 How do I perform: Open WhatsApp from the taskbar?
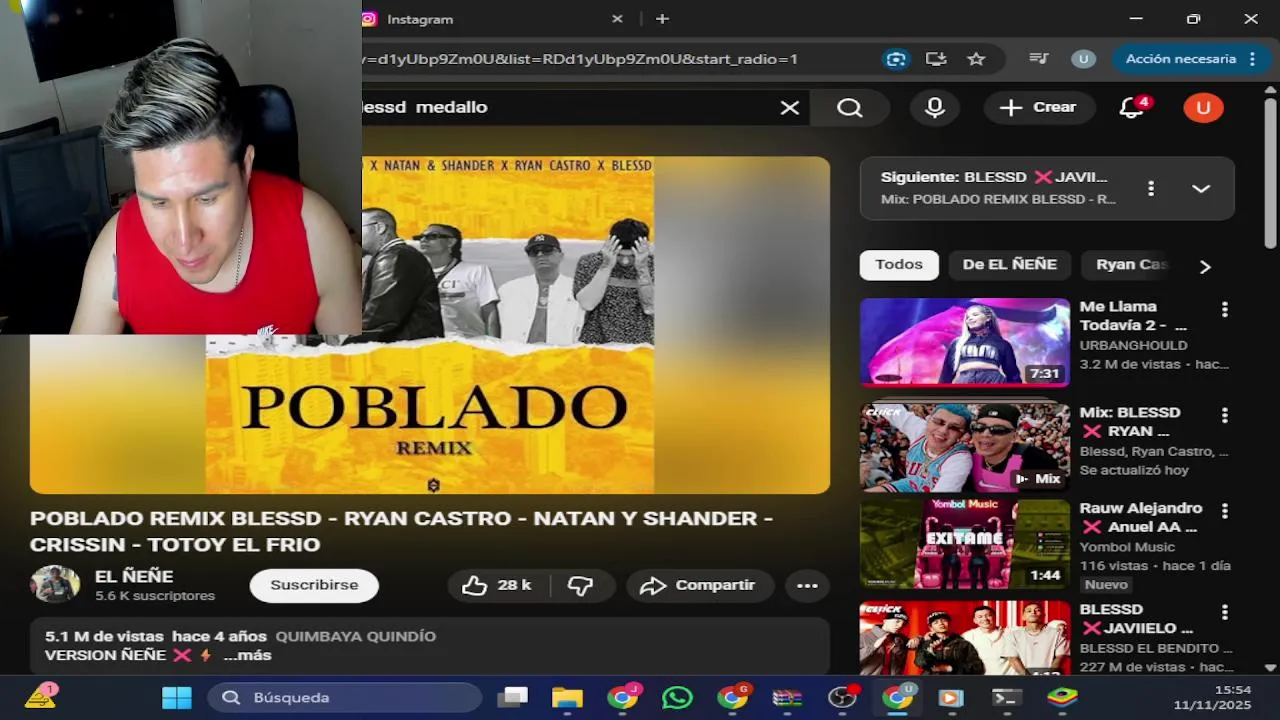677,697
